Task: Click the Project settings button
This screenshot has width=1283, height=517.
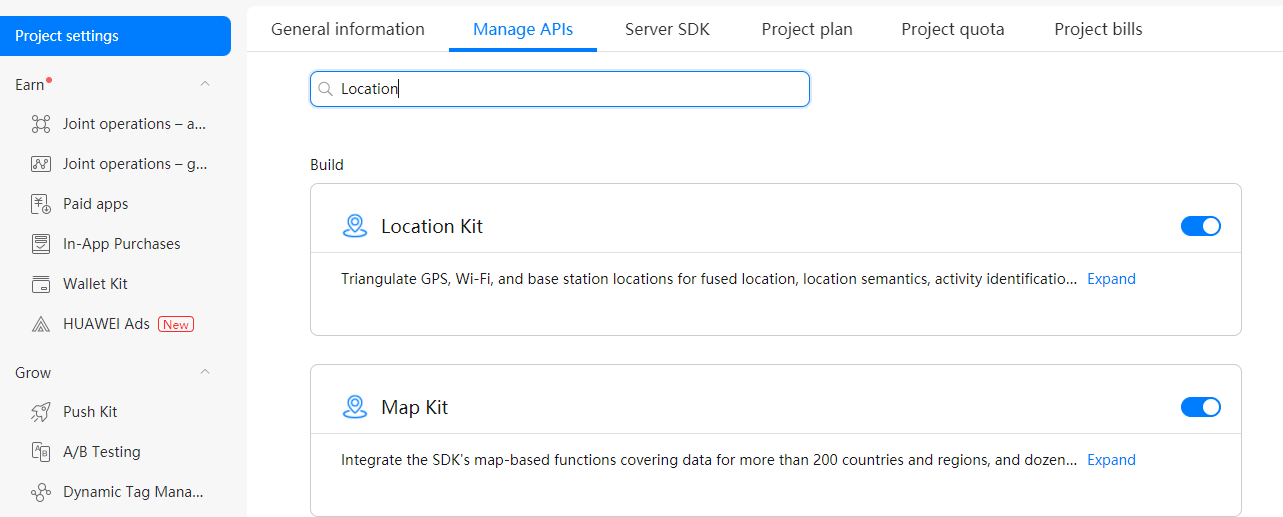Action: (x=115, y=36)
